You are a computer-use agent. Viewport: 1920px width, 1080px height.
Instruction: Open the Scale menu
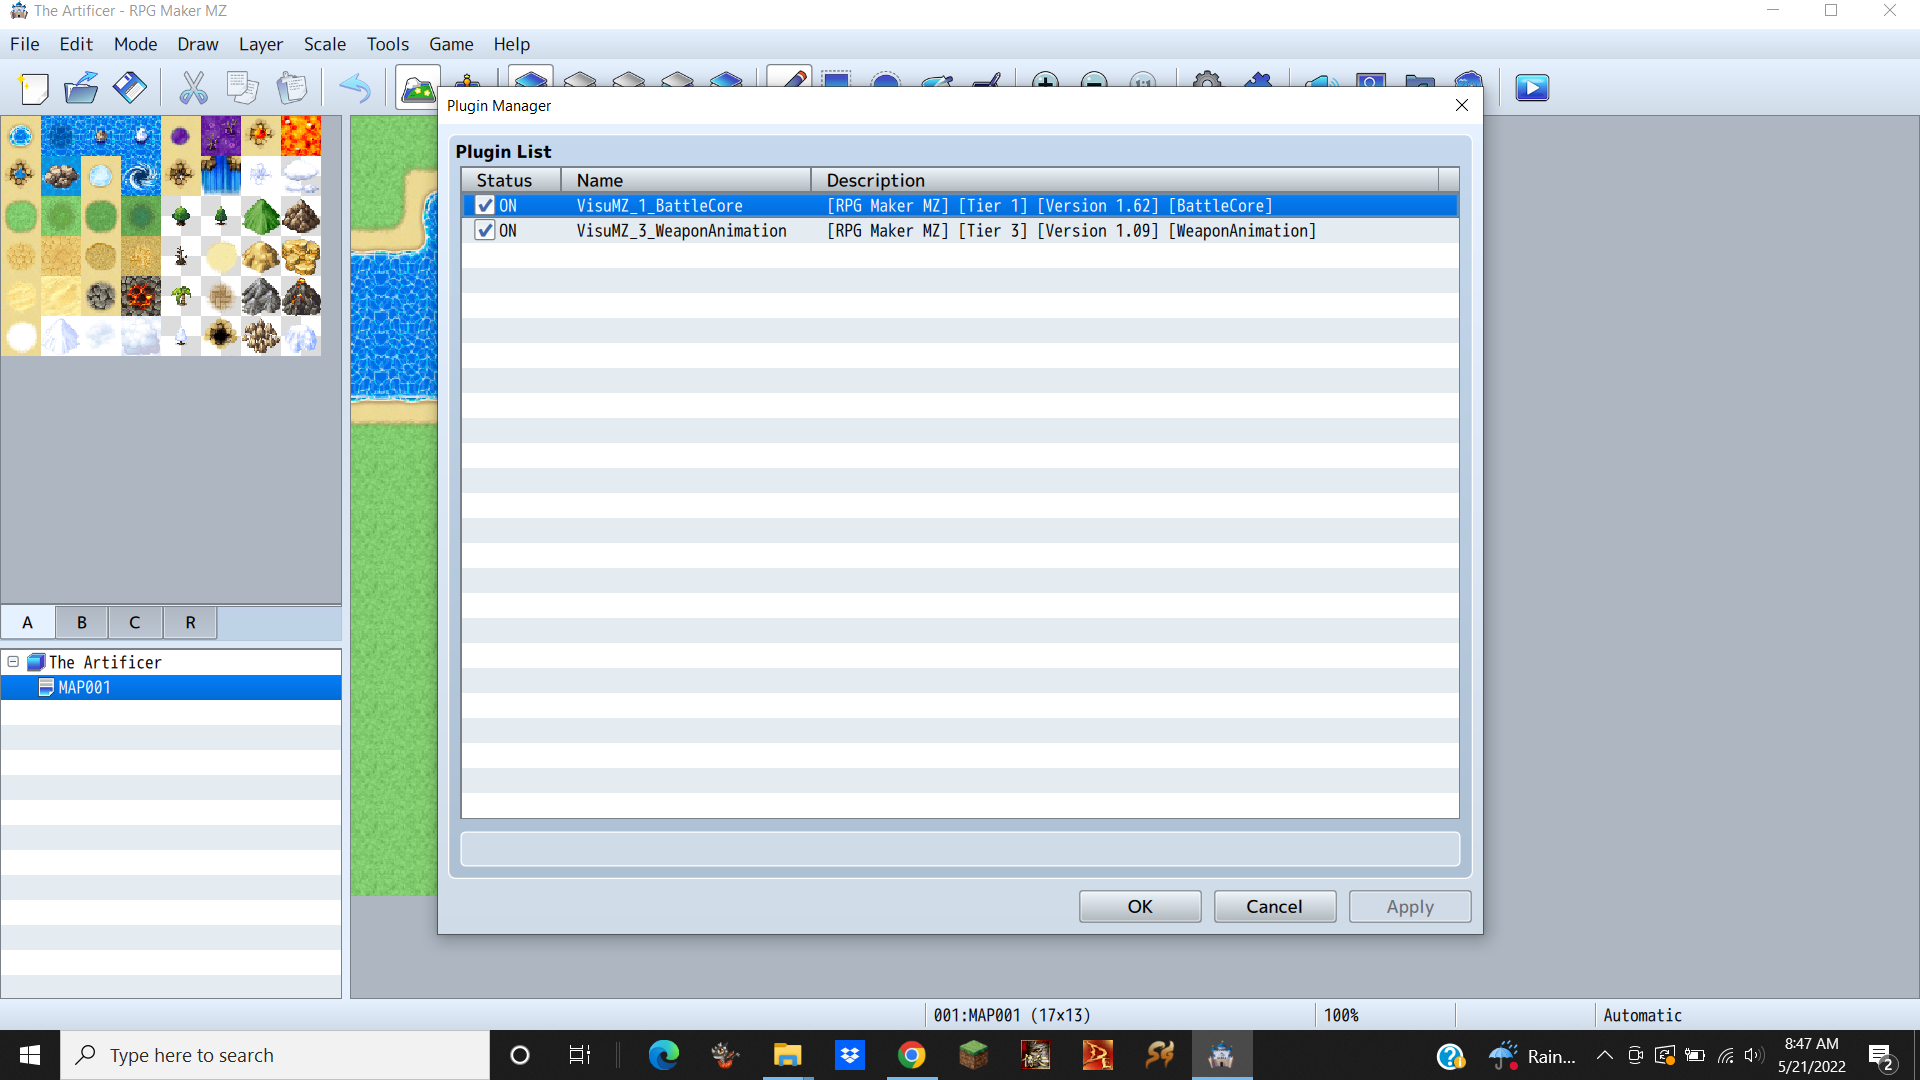coord(325,44)
